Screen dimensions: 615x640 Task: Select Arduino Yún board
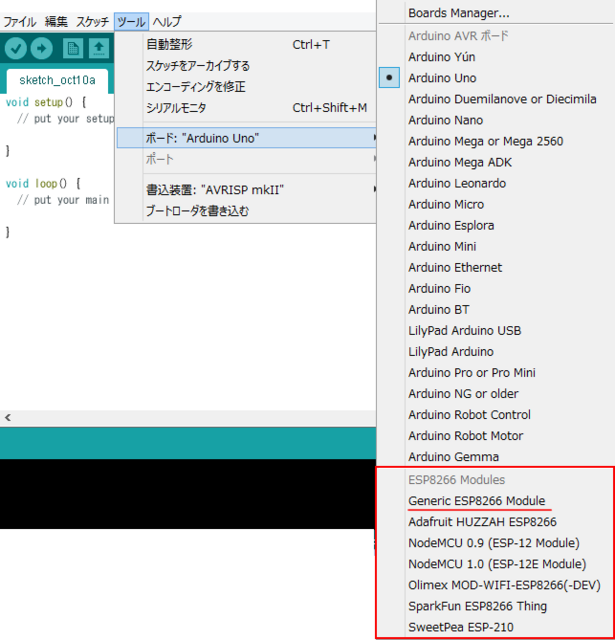(x=496, y=57)
